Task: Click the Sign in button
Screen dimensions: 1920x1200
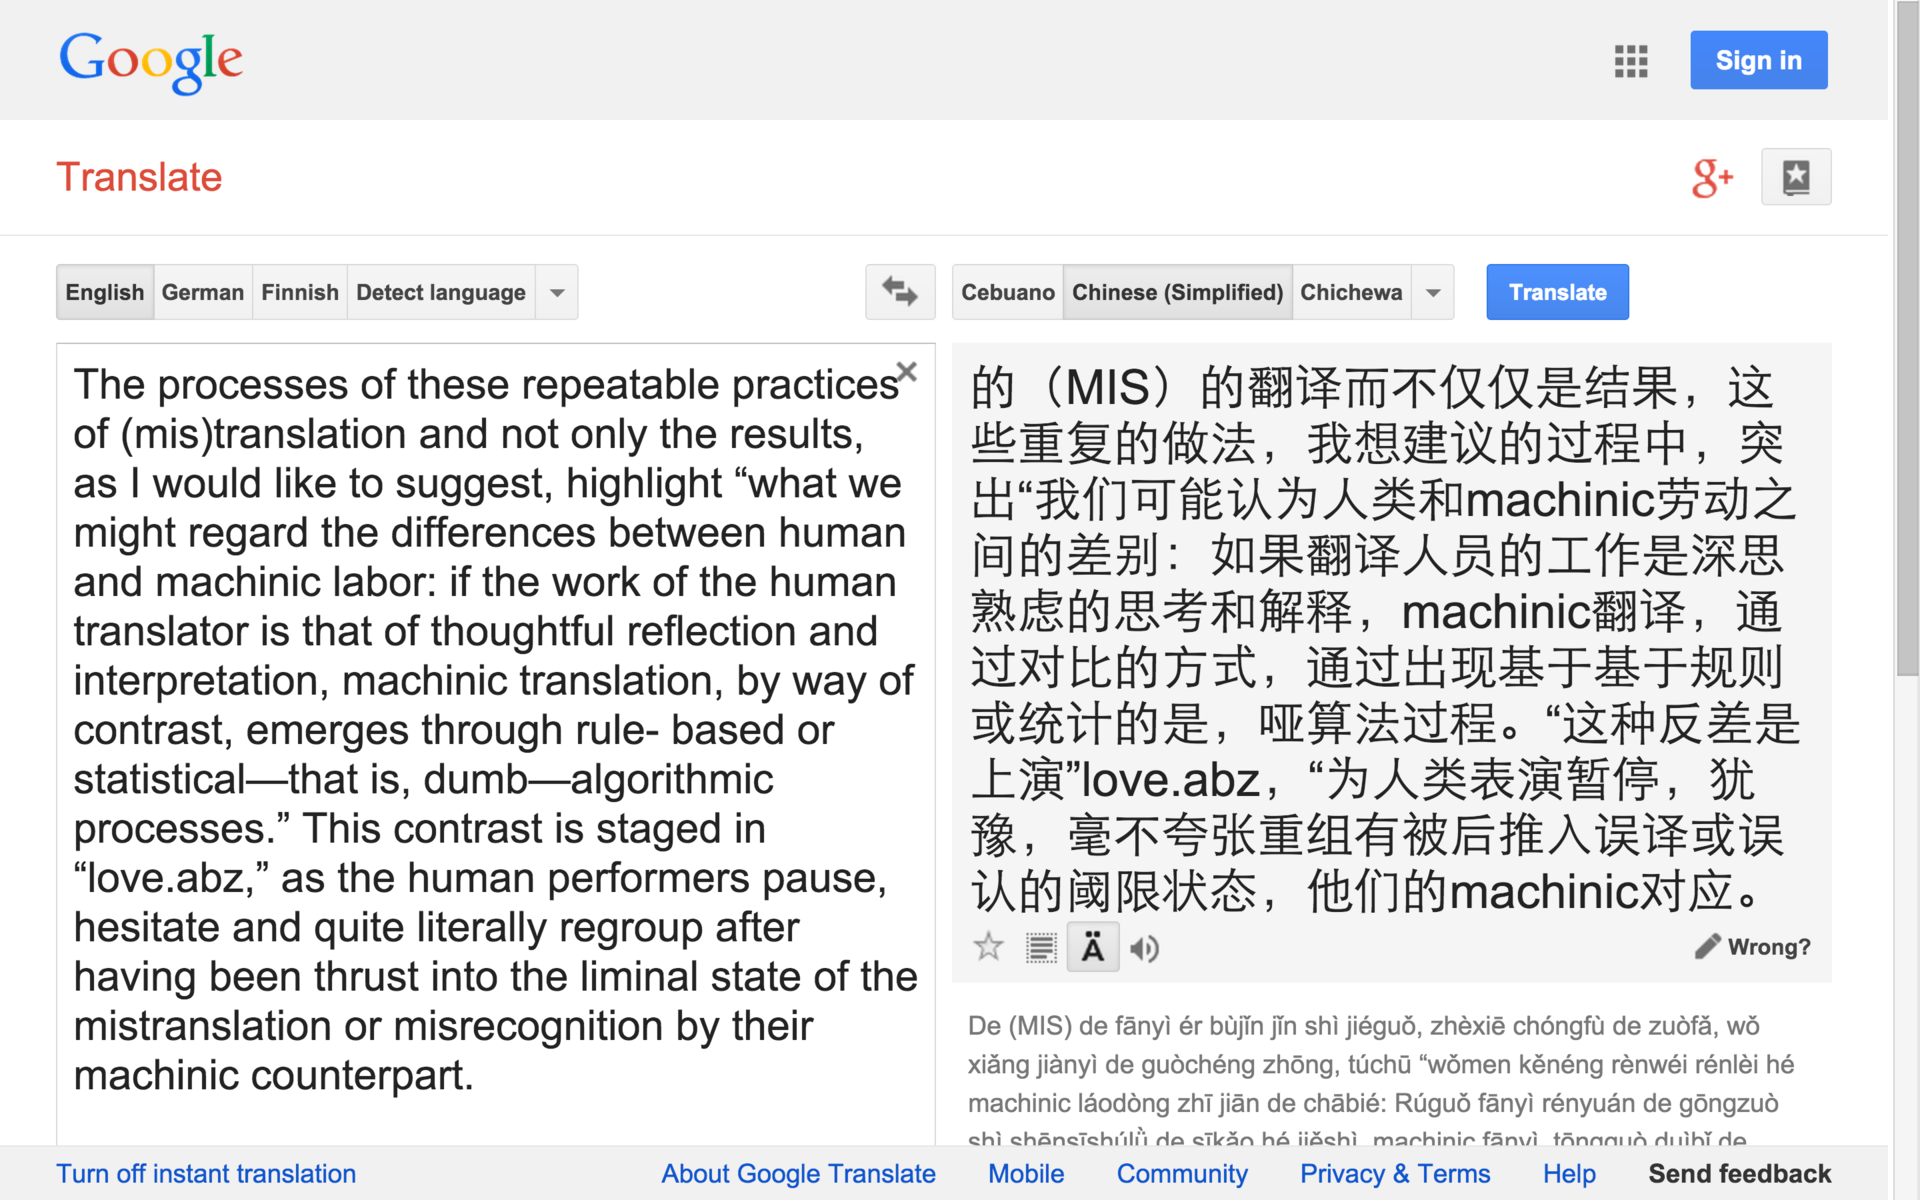Action: [1758, 61]
